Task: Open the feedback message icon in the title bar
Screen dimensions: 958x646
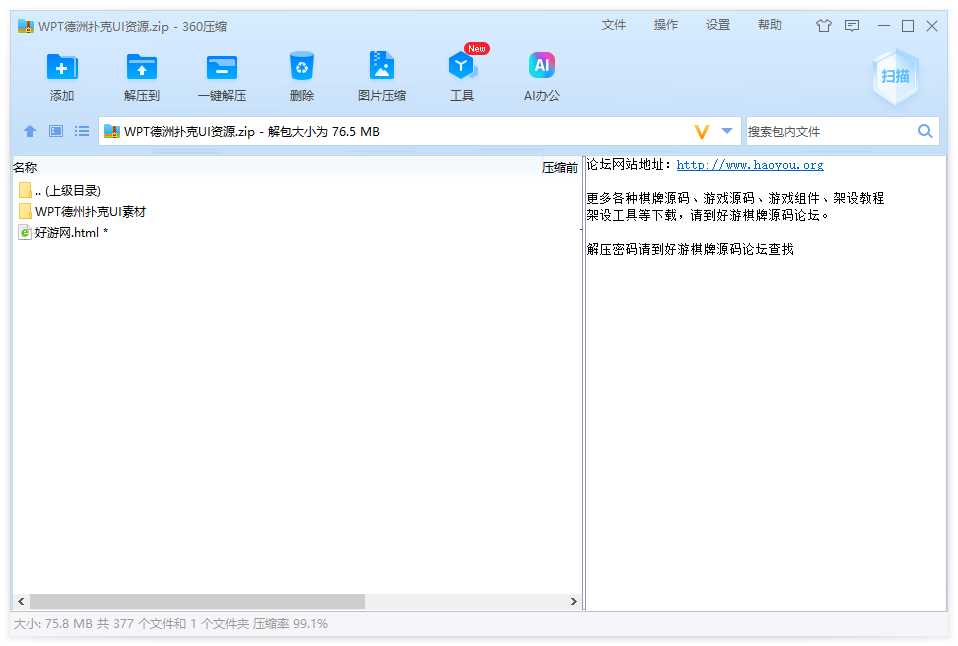Action: coord(852,26)
